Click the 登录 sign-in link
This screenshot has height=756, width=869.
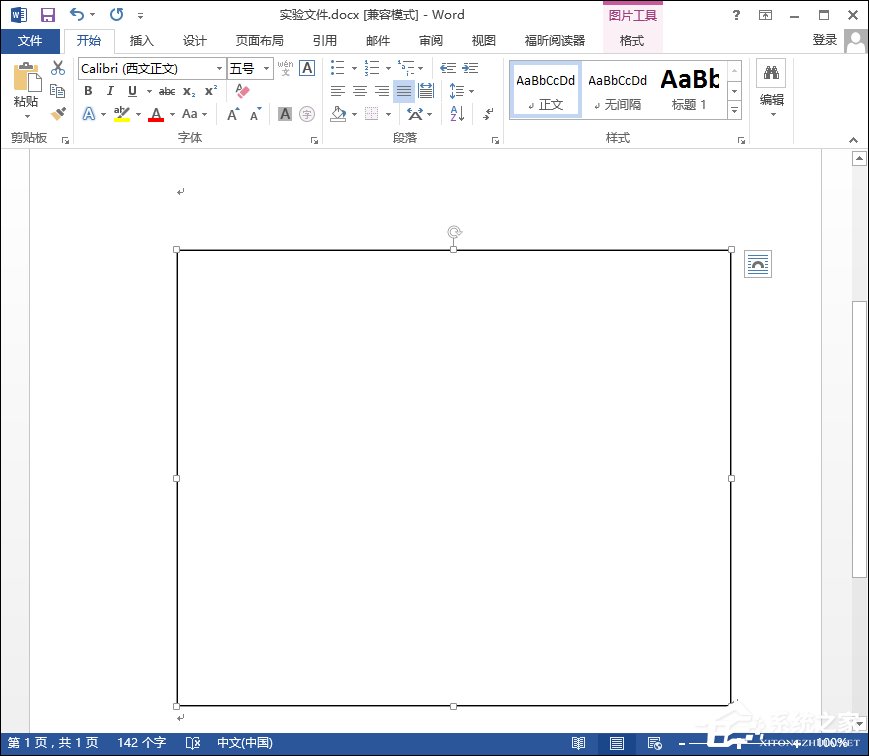[x=825, y=40]
